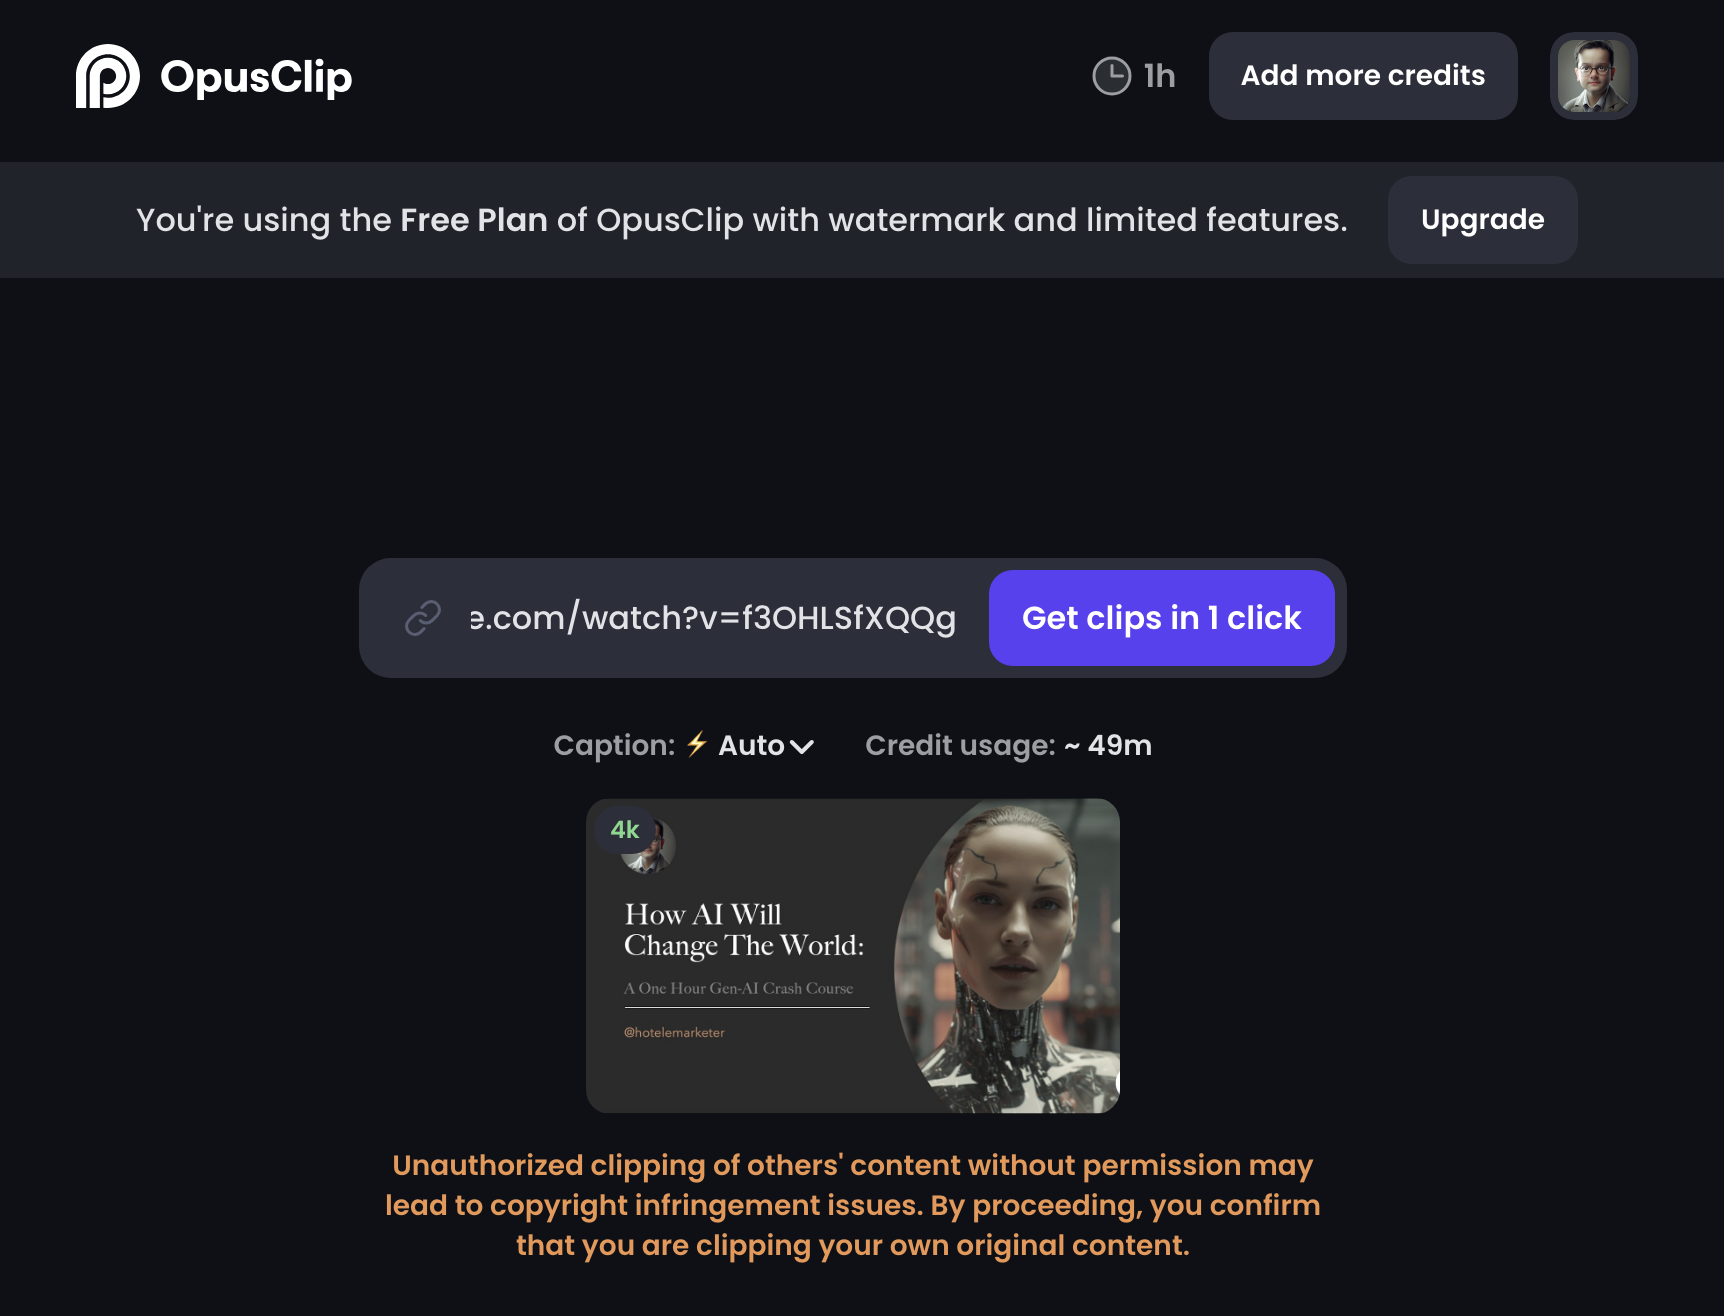Open the Auto caption dropdown
The width and height of the screenshot is (1724, 1316).
766,745
